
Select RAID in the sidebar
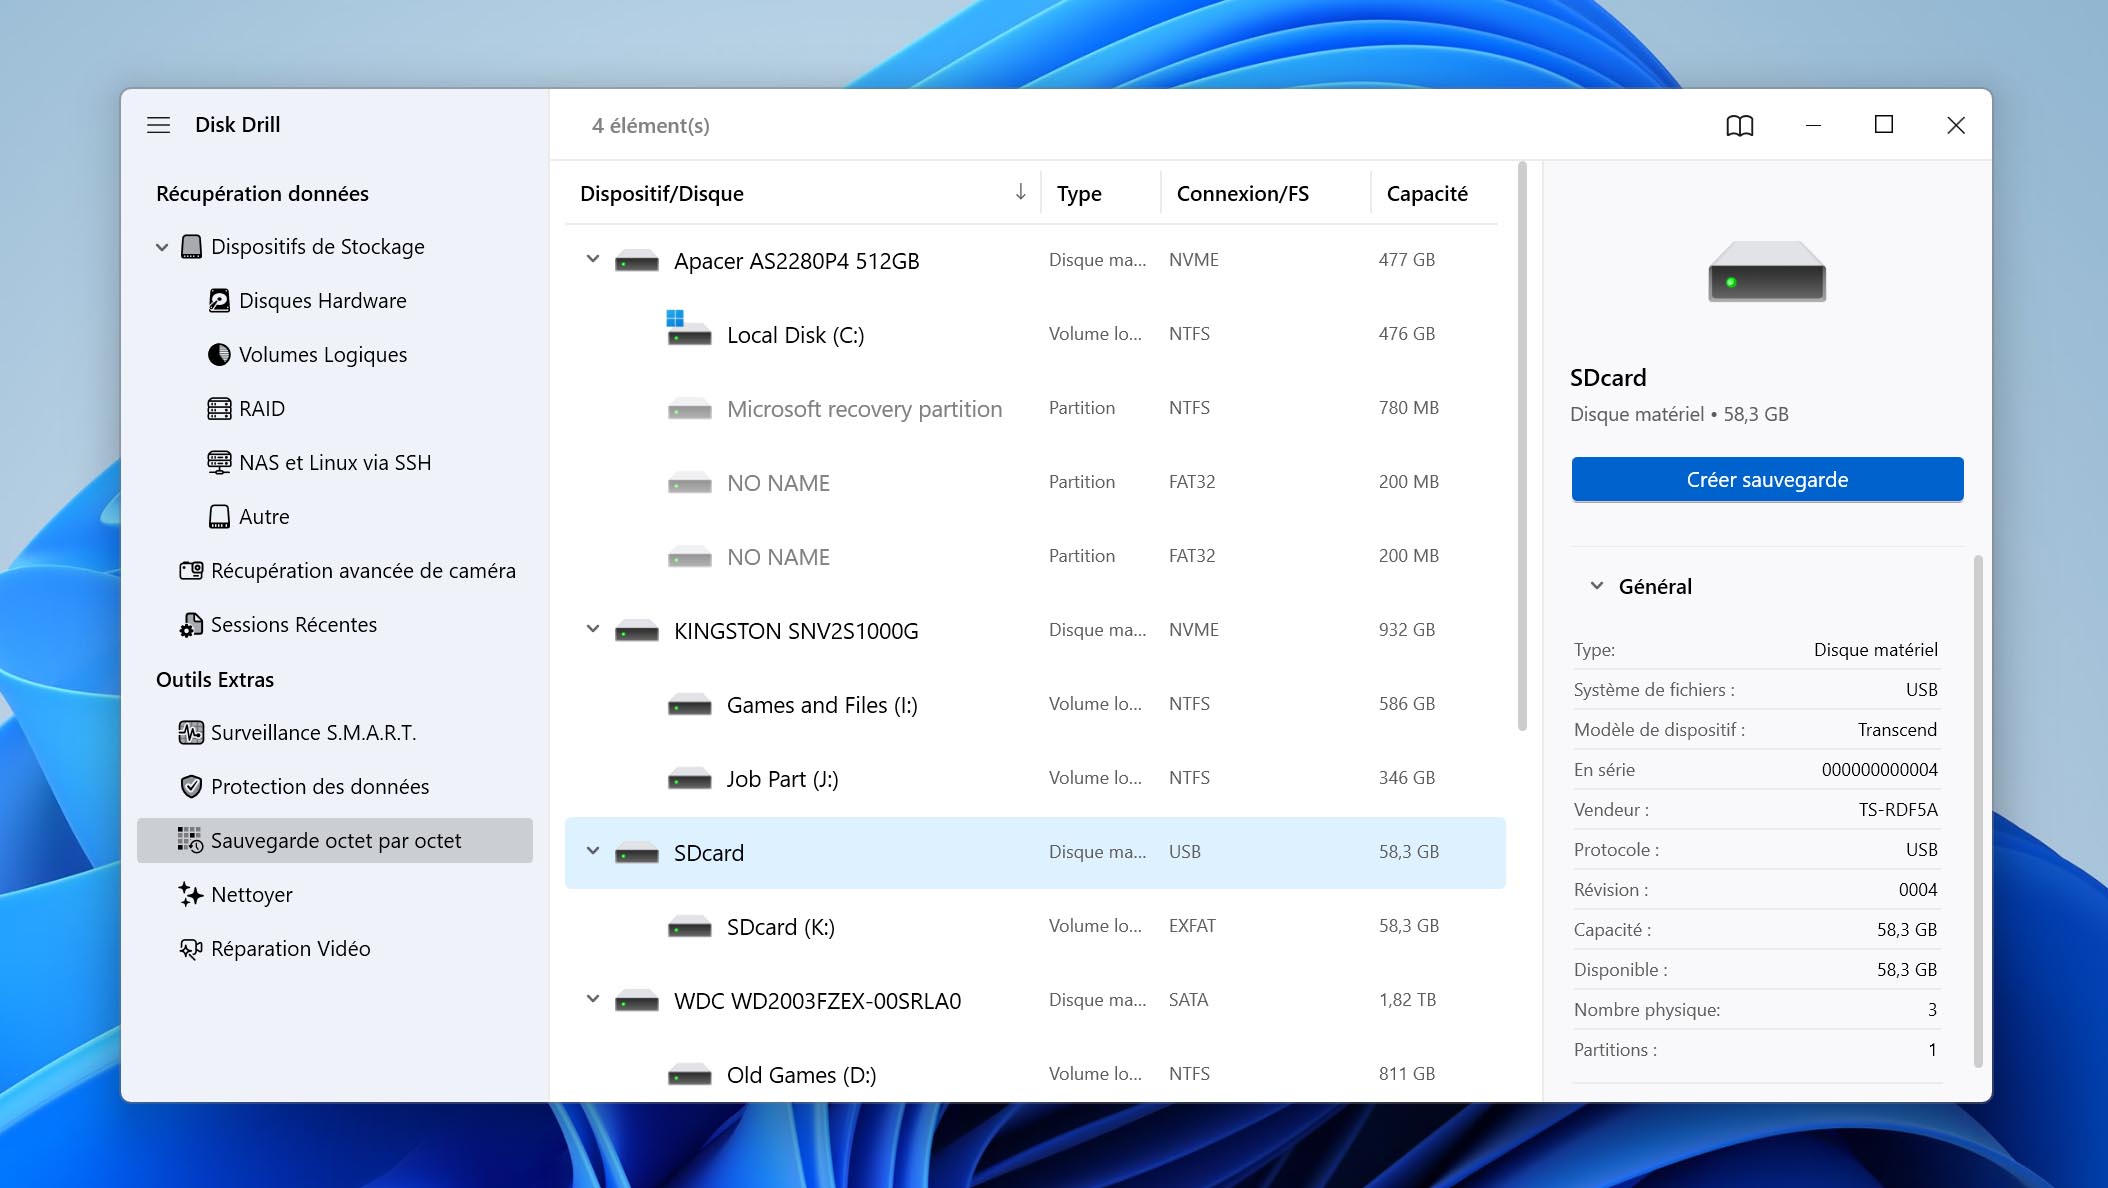point(335,409)
